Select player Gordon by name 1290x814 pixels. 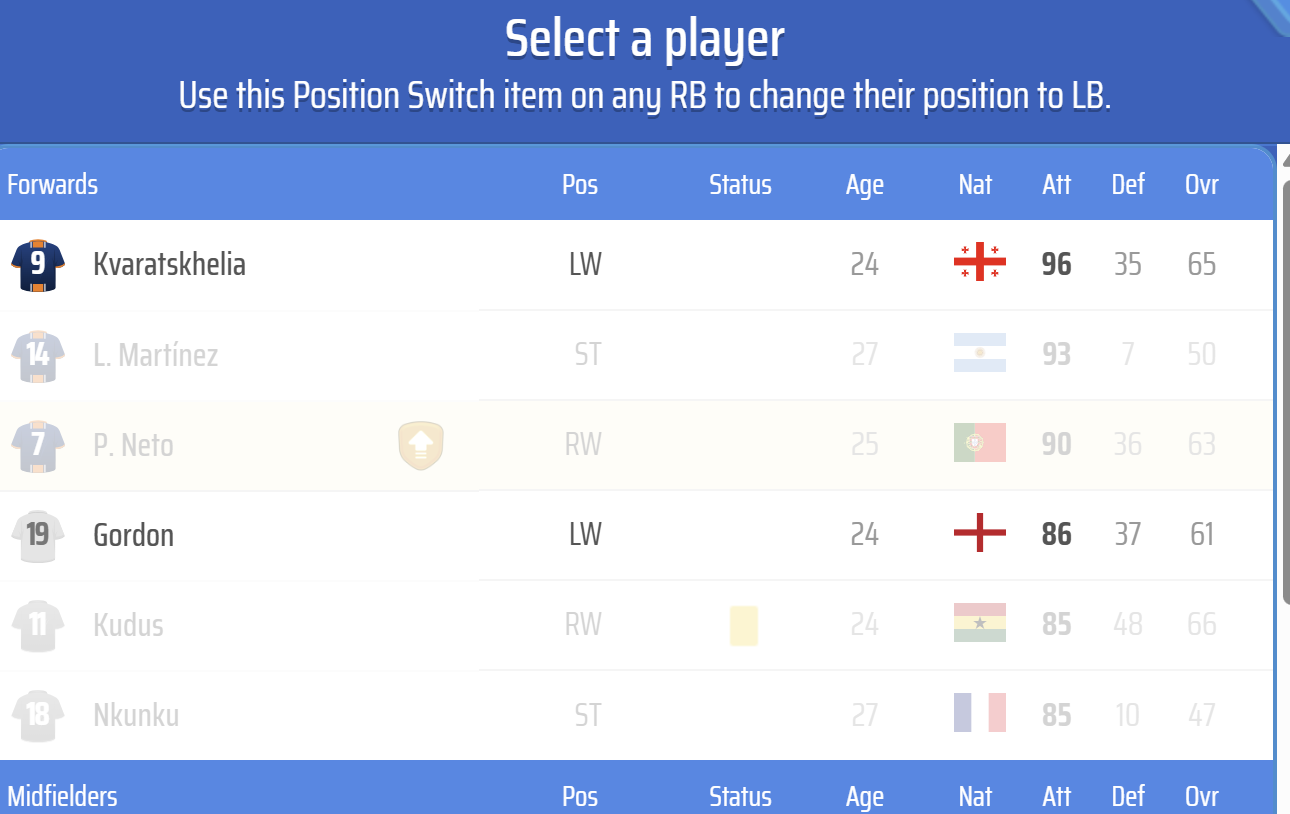(133, 535)
